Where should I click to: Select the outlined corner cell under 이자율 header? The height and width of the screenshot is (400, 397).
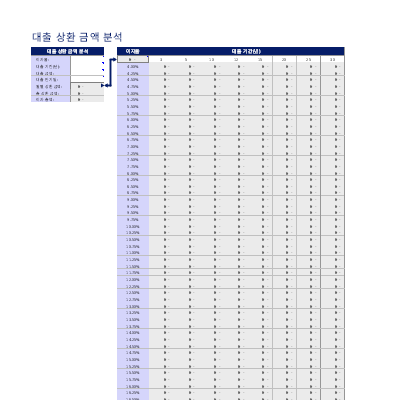pos(133,59)
